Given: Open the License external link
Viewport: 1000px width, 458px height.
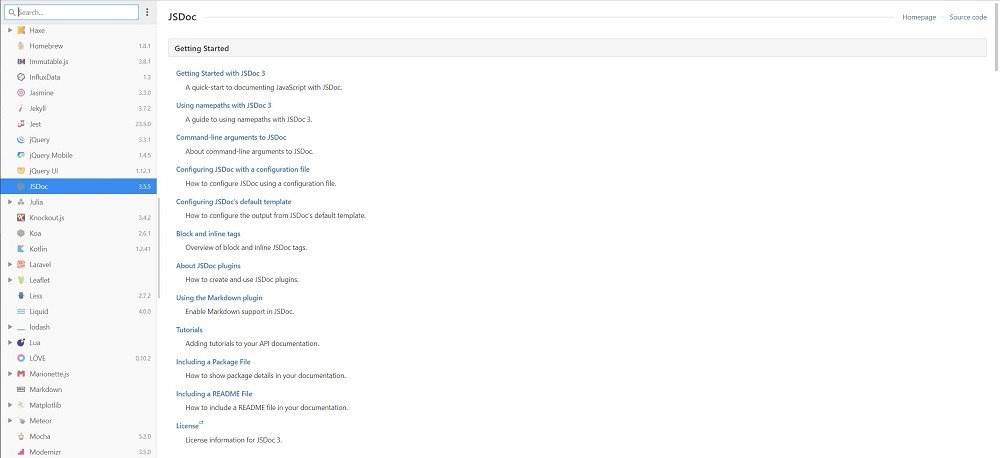Looking at the screenshot, I should pyautogui.click(x=189, y=425).
